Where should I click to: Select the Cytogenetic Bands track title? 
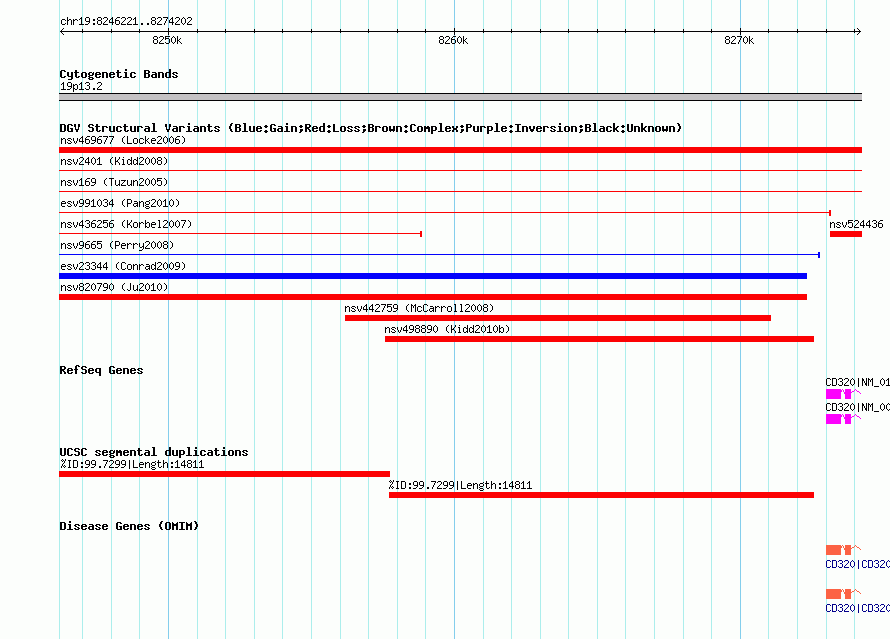click(119, 74)
